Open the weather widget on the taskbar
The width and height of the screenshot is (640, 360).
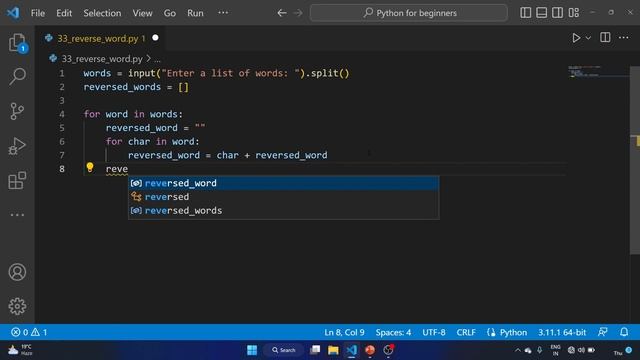(x=20, y=350)
